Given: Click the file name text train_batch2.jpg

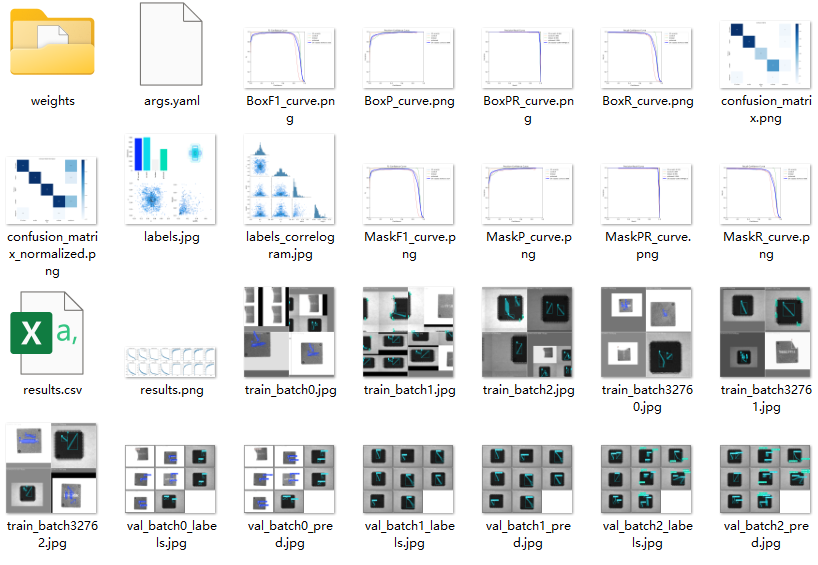Looking at the screenshot, I should [x=528, y=390].
